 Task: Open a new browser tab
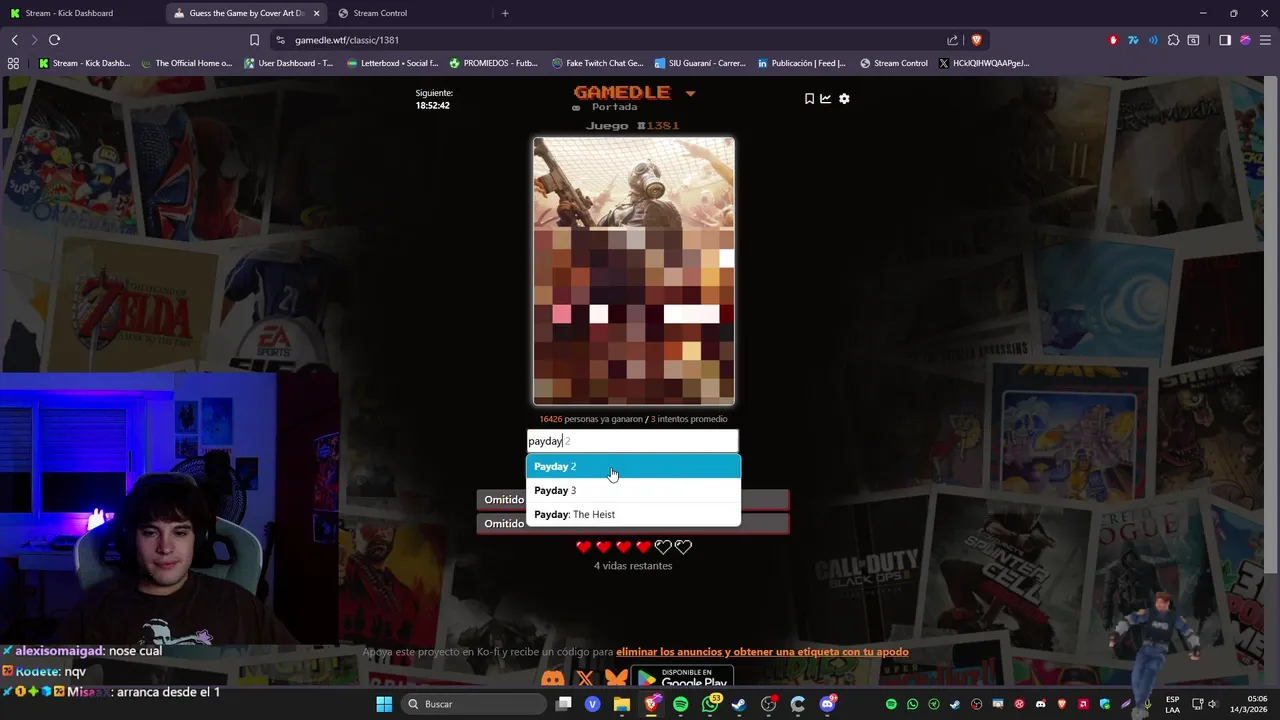click(x=505, y=13)
